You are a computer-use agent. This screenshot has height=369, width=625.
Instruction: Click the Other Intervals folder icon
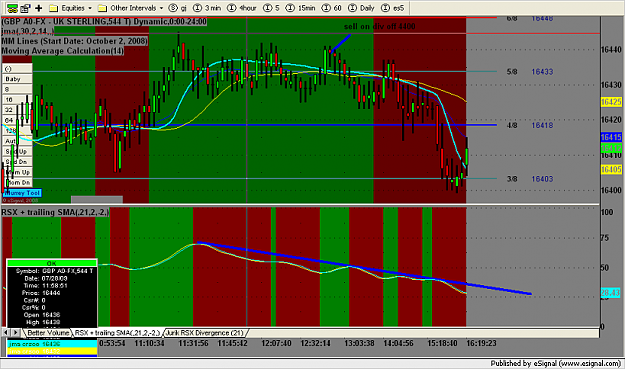(102, 8)
